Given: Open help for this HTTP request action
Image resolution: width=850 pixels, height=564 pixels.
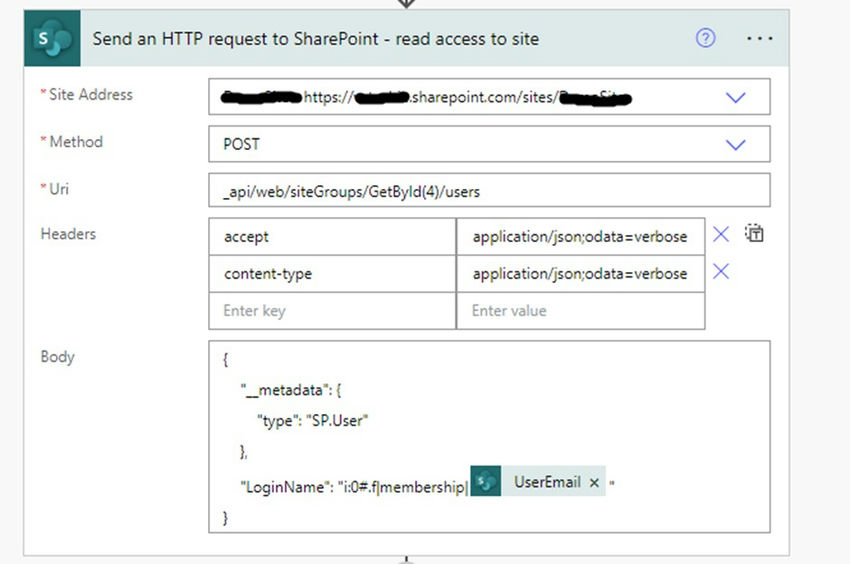Looking at the screenshot, I should coord(705,38).
